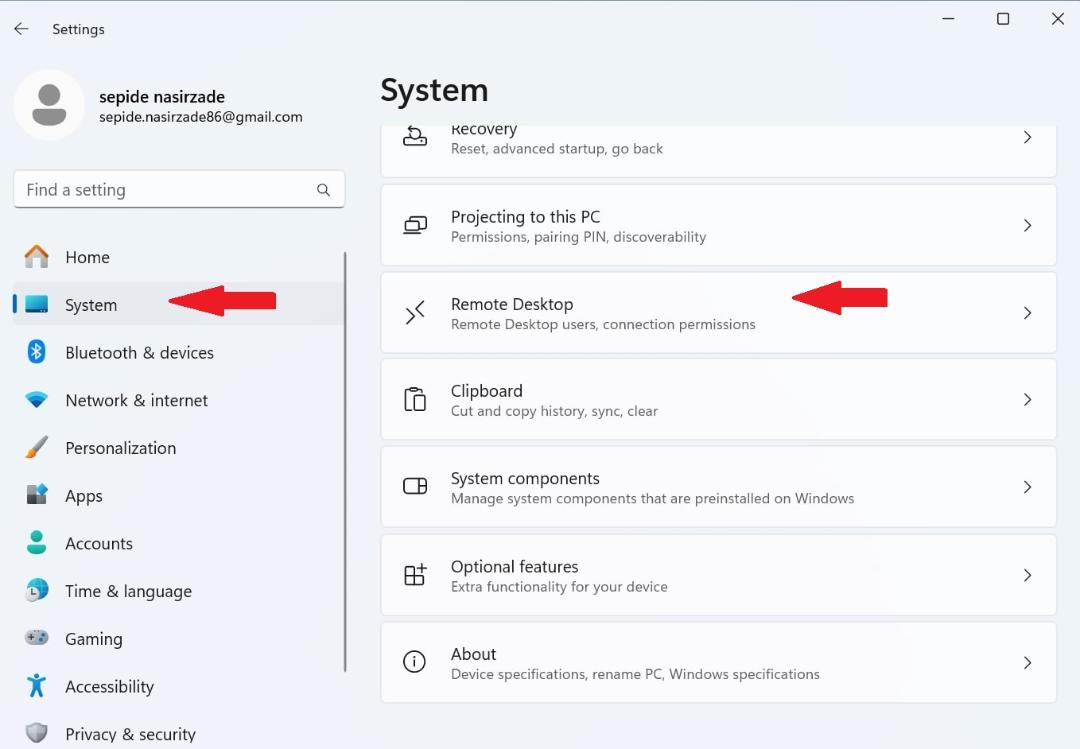This screenshot has height=749, width=1080.
Task: Expand the Recovery row chevron
Action: (1027, 138)
